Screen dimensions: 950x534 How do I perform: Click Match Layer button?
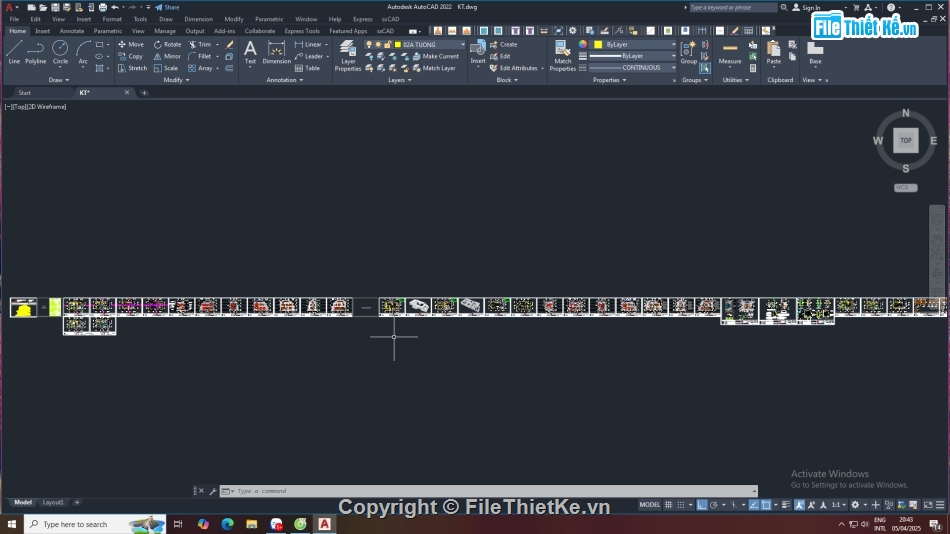click(x=434, y=68)
